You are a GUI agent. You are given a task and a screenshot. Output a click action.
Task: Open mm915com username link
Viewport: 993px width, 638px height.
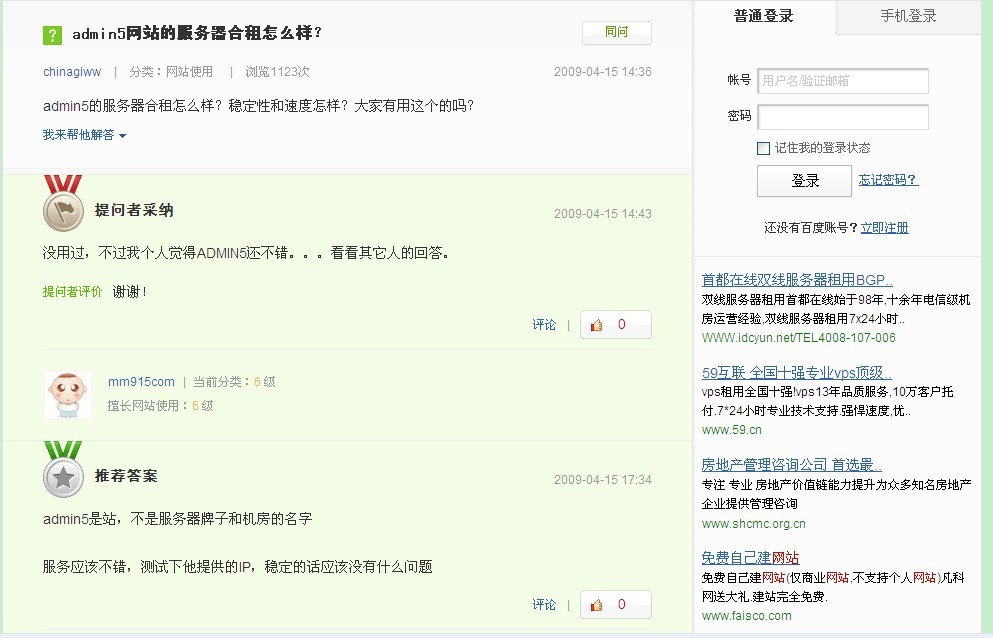pos(141,382)
